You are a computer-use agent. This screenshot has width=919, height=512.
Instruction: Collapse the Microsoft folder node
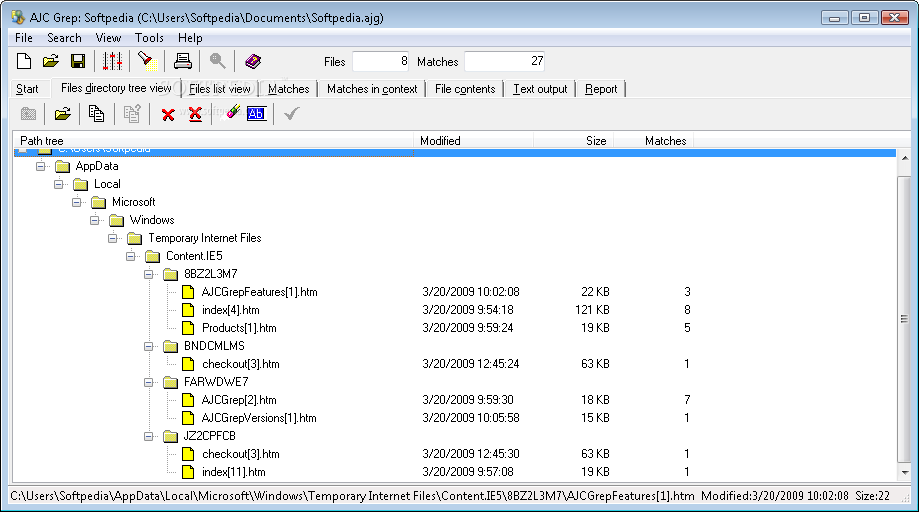pos(77,203)
